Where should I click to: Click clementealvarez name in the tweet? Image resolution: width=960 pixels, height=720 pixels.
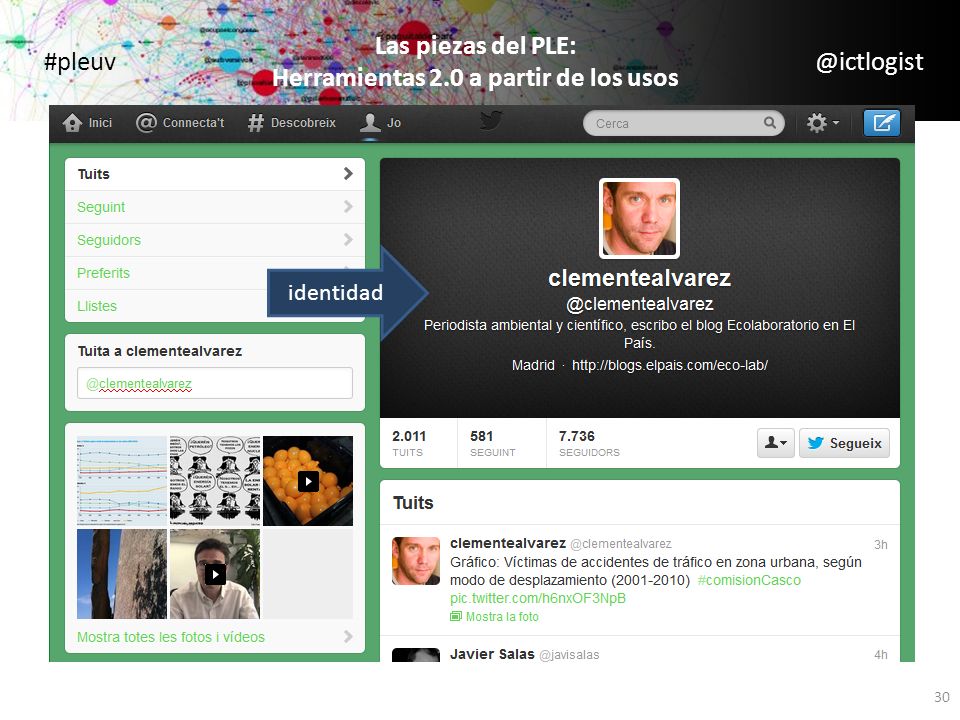pos(508,543)
